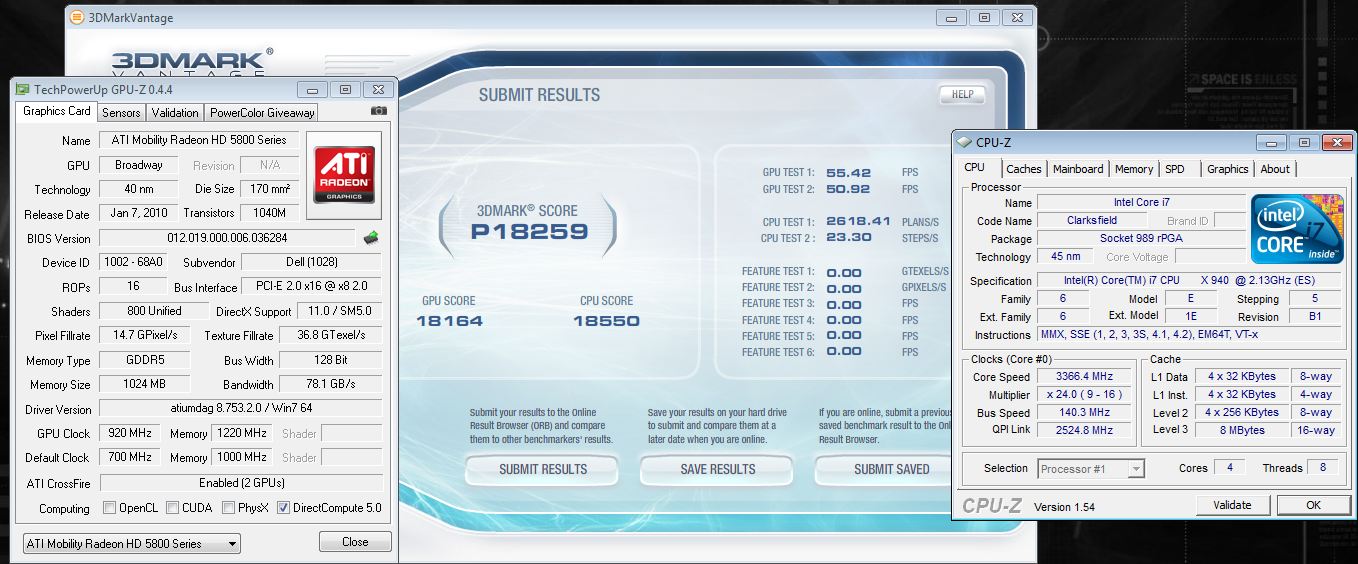The width and height of the screenshot is (1358, 564).
Task: Toggle the PhysX checkbox
Action: click(229, 508)
